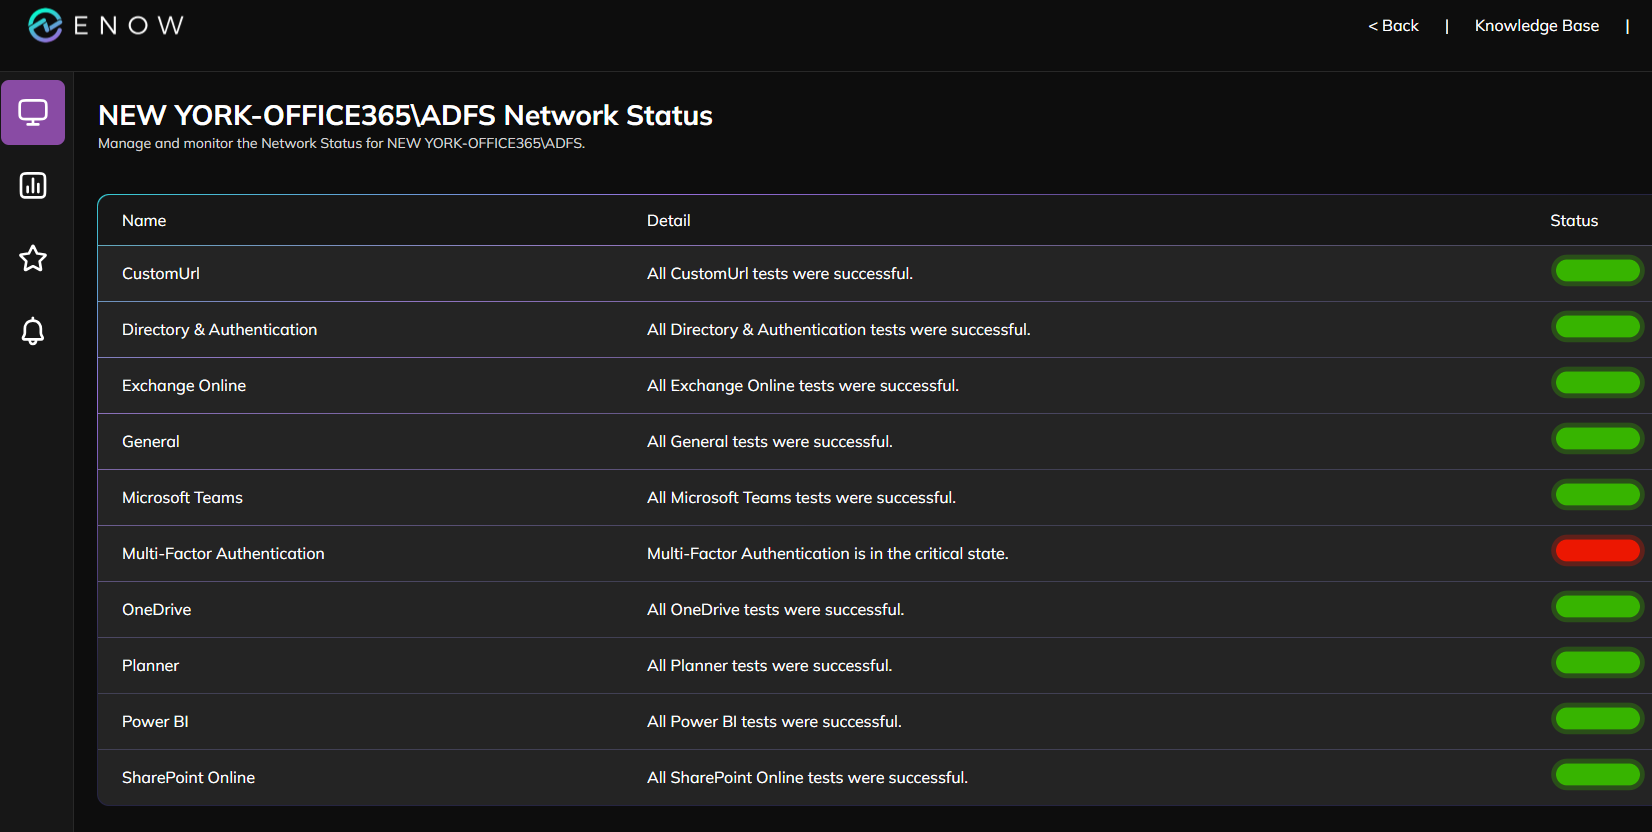Screen dimensions: 1652x832
Task: Click the Detail column header
Action: click(668, 220)
